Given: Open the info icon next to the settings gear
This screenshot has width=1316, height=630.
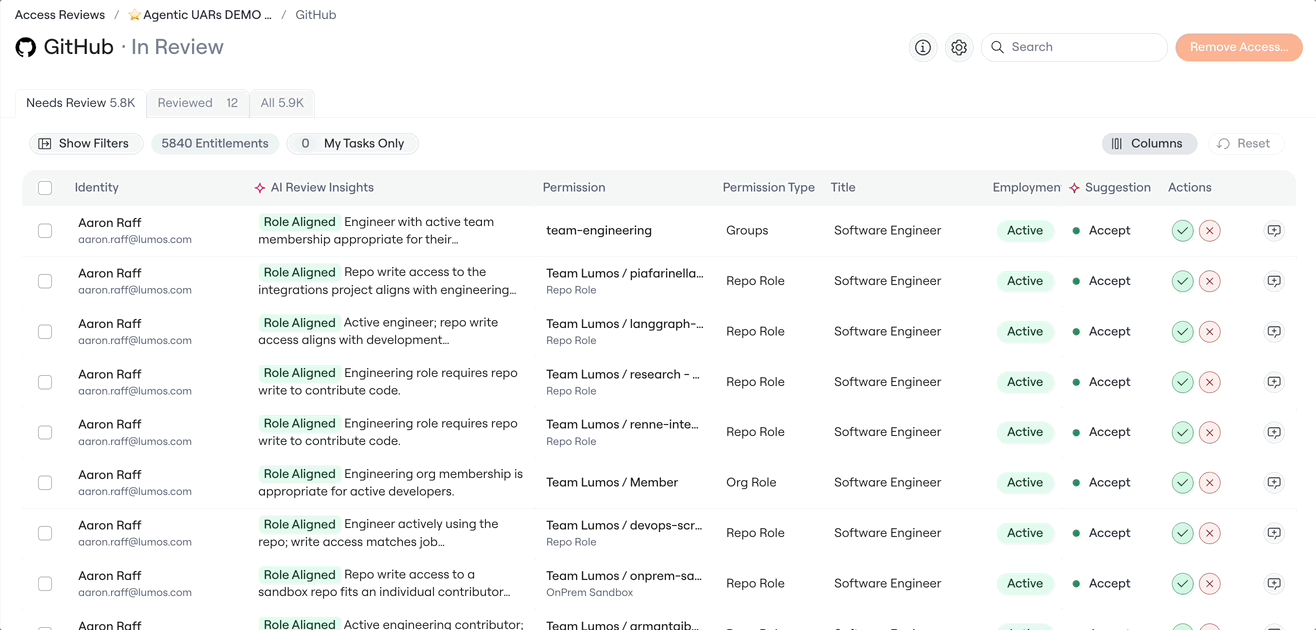Looking at the screenshot, I should [x=923, y=47].
